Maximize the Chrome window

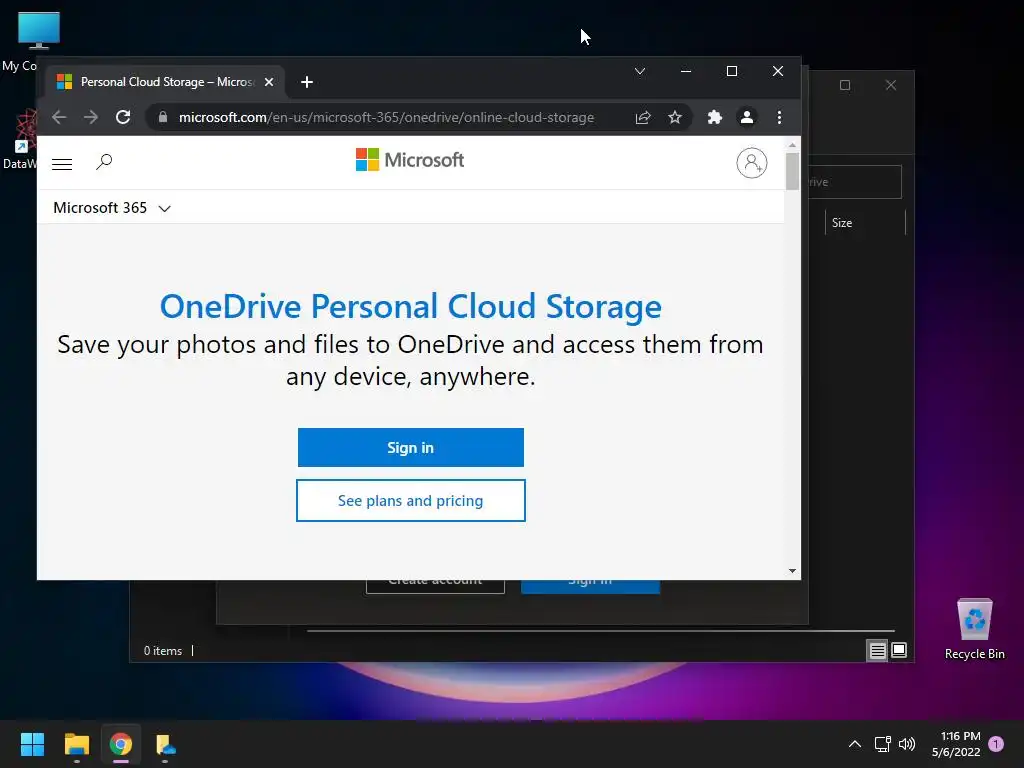pyautogui.click(x=731, y=71)
